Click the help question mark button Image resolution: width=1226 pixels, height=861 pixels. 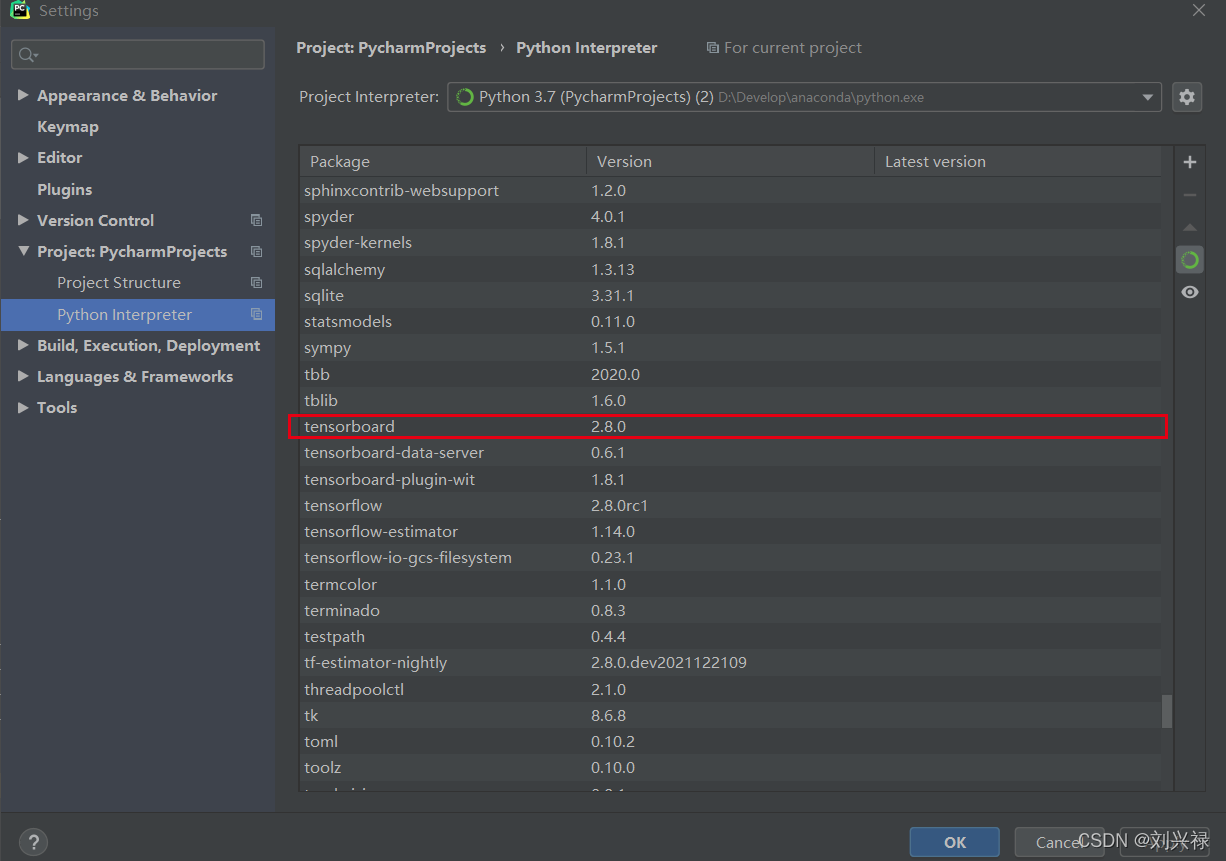pos(33,842)
